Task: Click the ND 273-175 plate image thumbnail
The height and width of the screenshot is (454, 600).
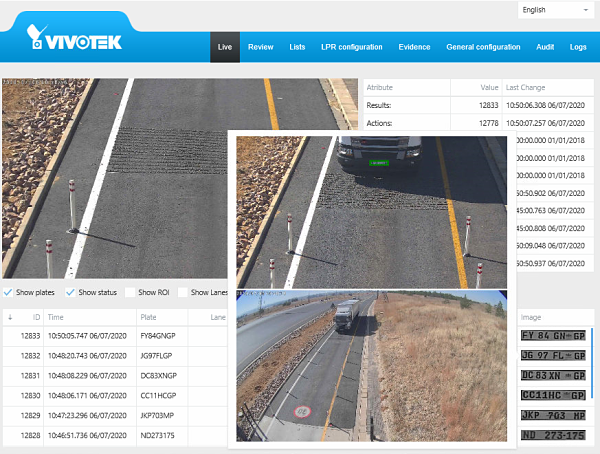Action: 553,436
